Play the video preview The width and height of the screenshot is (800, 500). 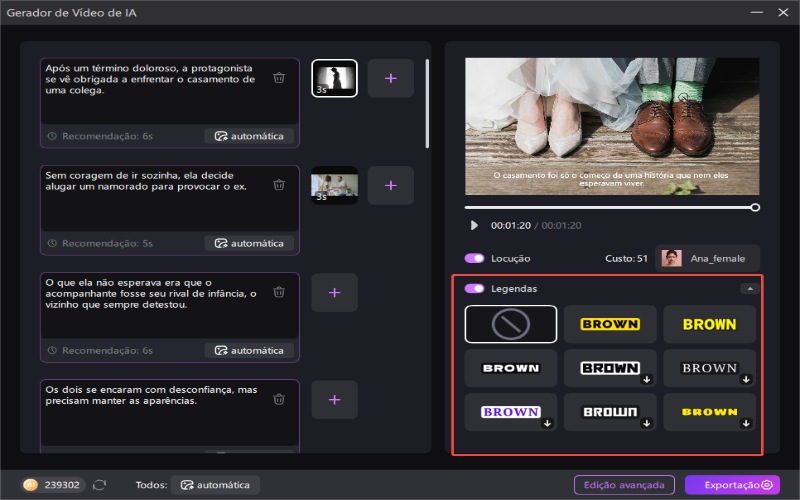click(474, 226)
